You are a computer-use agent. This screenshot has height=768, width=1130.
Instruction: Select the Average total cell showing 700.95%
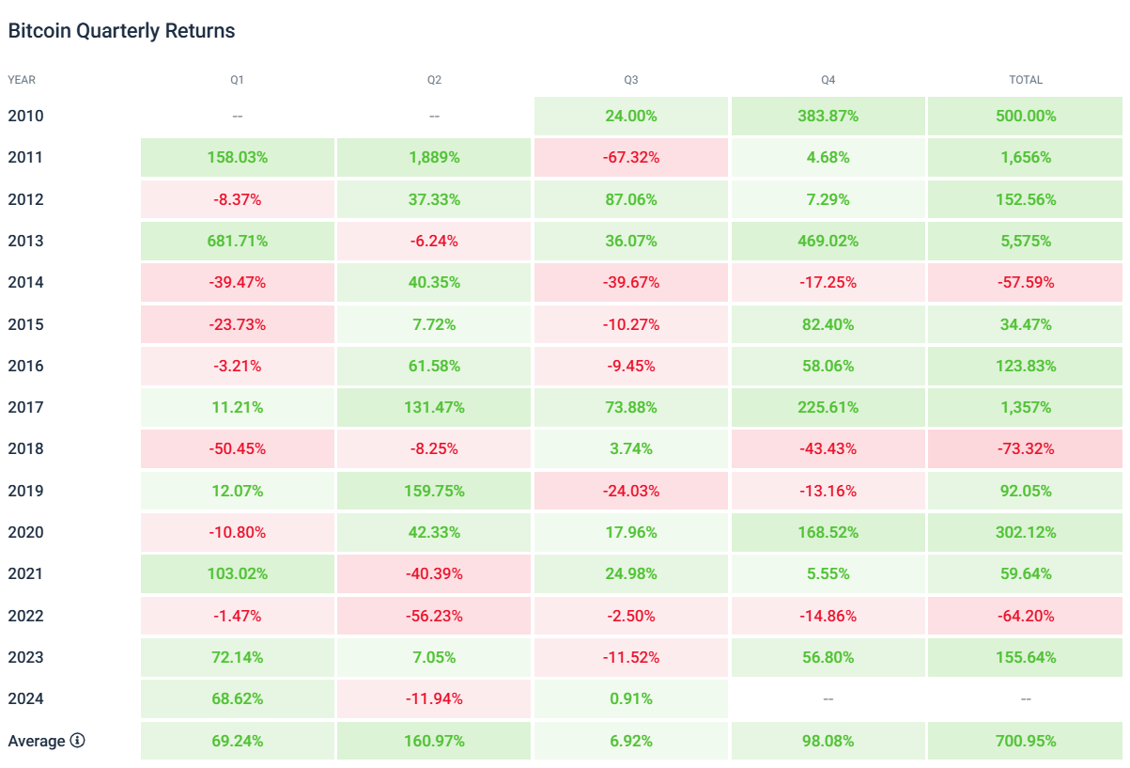coord(1025,741)
